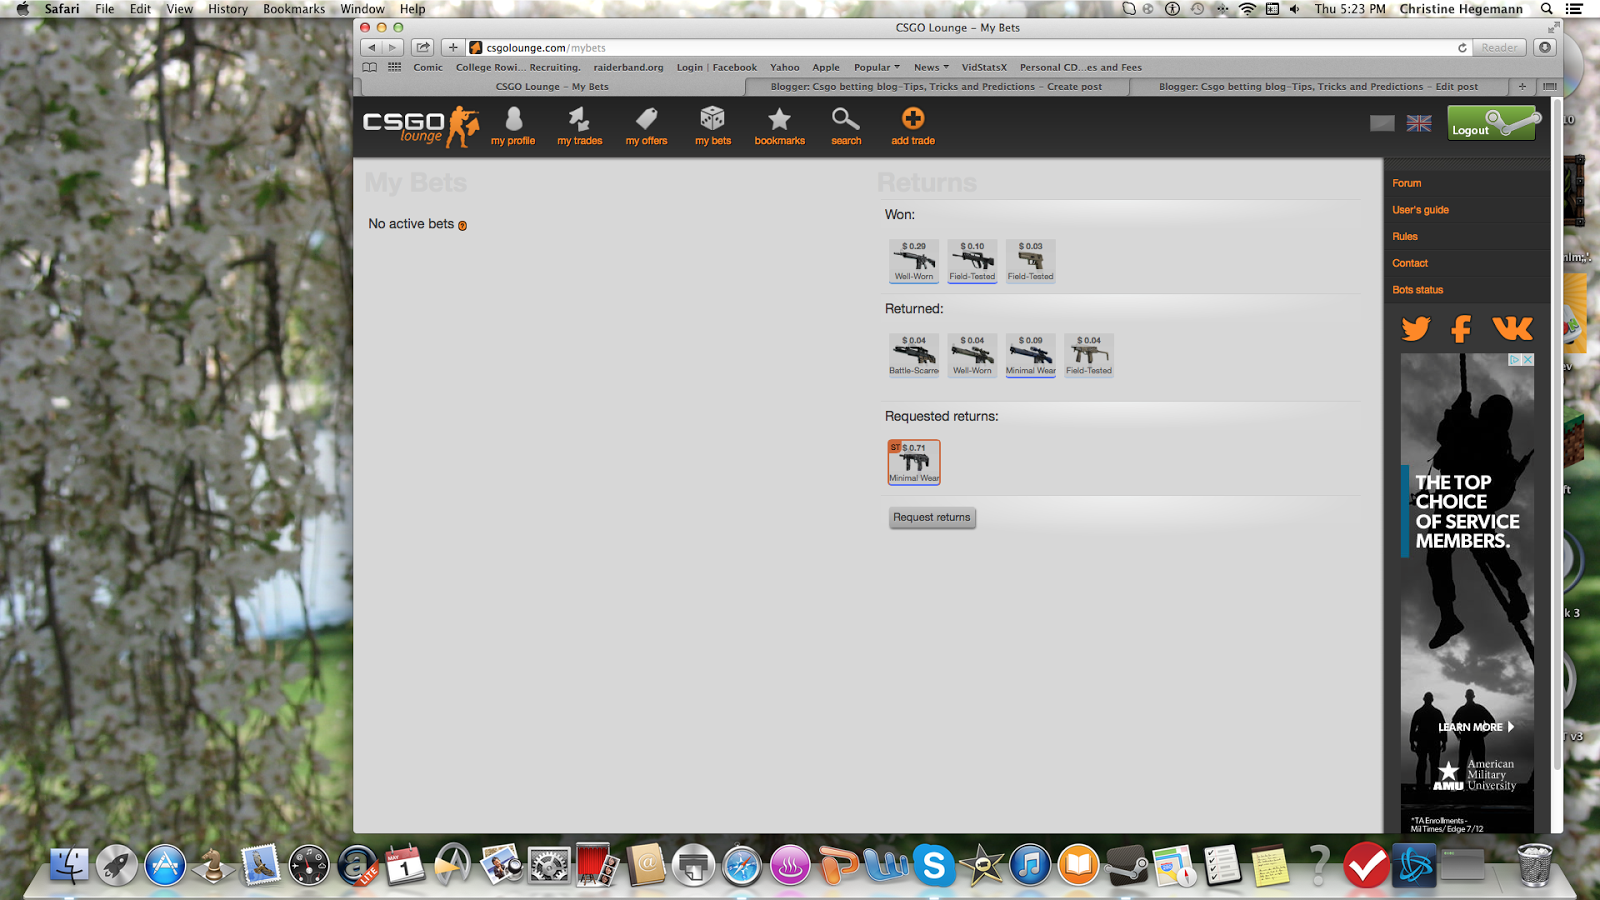Viewport: 1600px width, 900px height.
Task: Open Spotlight search in the menu bar
Action: coord(1546,9)
